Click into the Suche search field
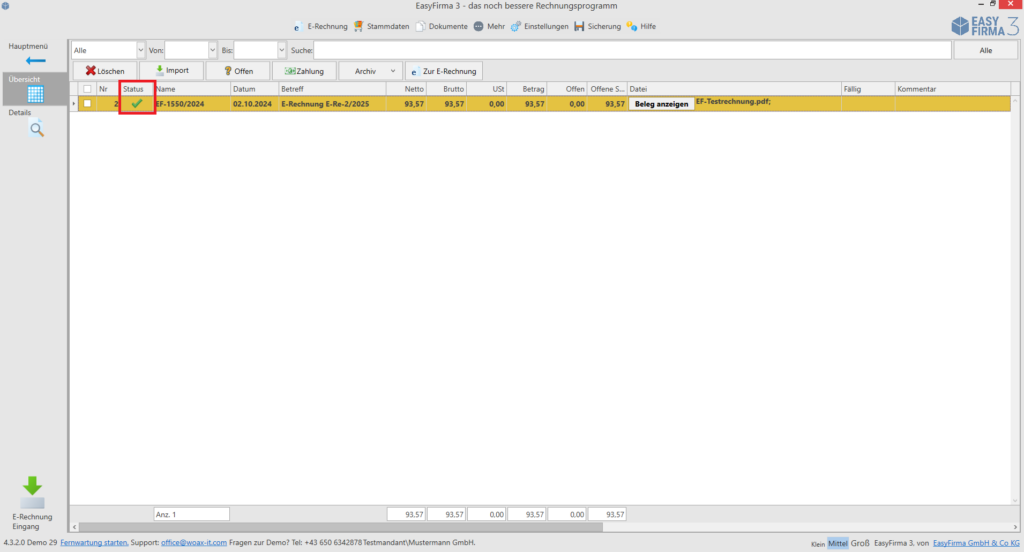 pos(632,50)
